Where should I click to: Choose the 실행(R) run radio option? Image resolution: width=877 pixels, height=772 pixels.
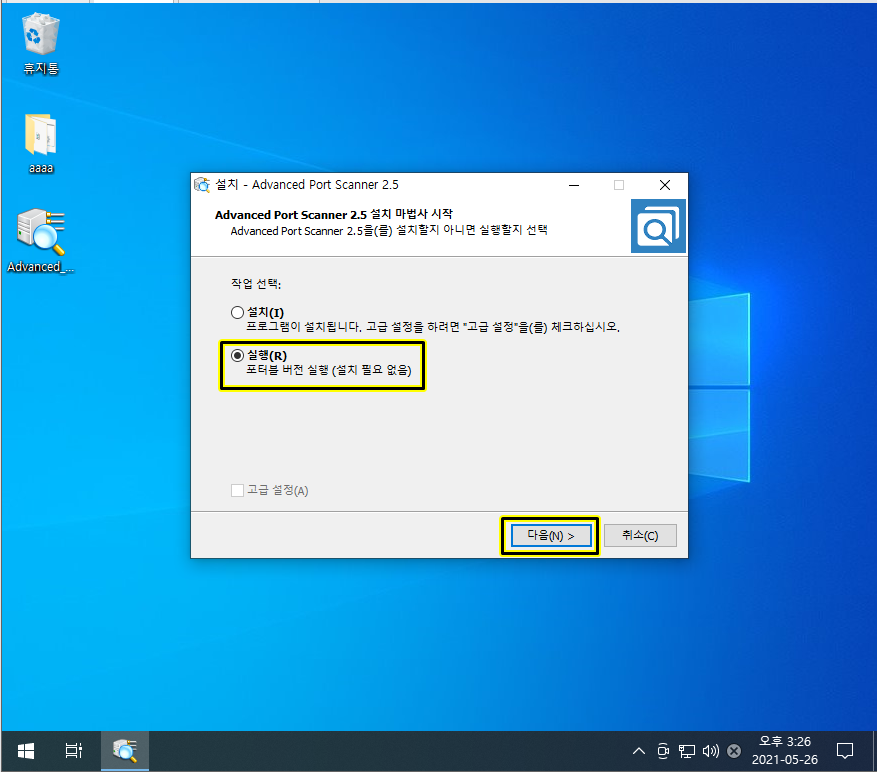pyautogui.click(x=237, y=355)
